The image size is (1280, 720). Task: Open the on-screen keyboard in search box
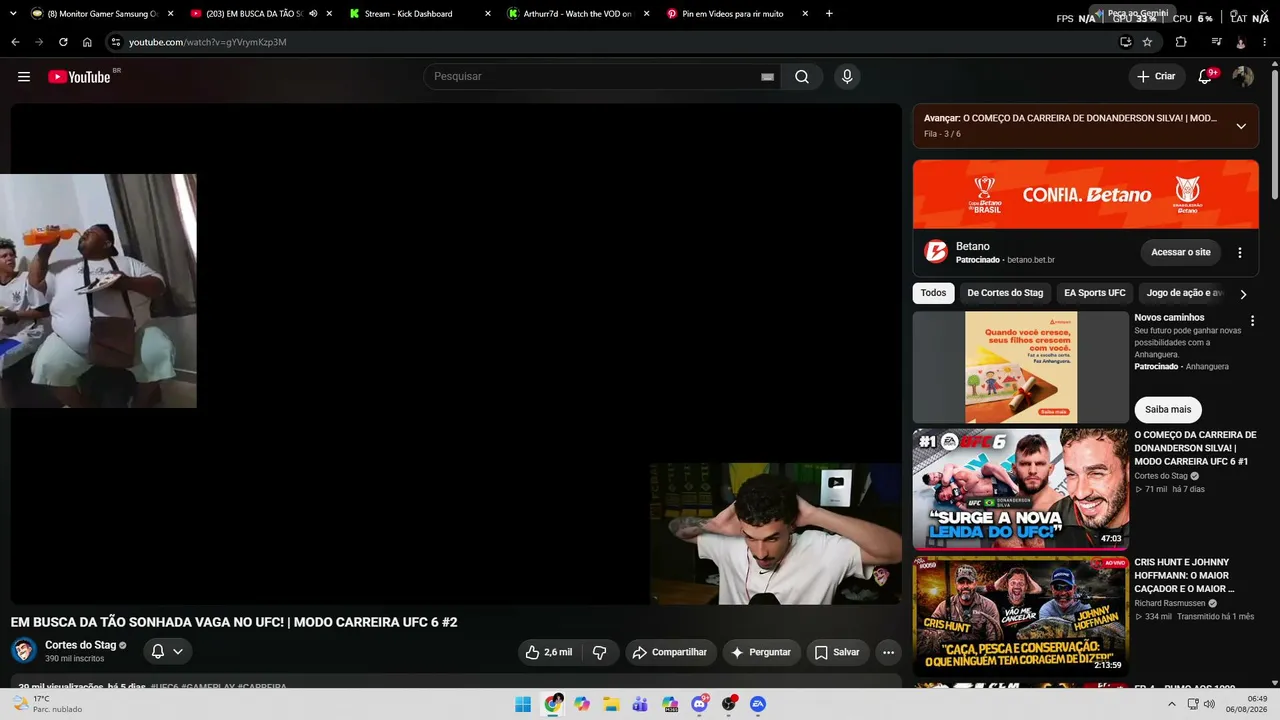click(x=768, y=77)
